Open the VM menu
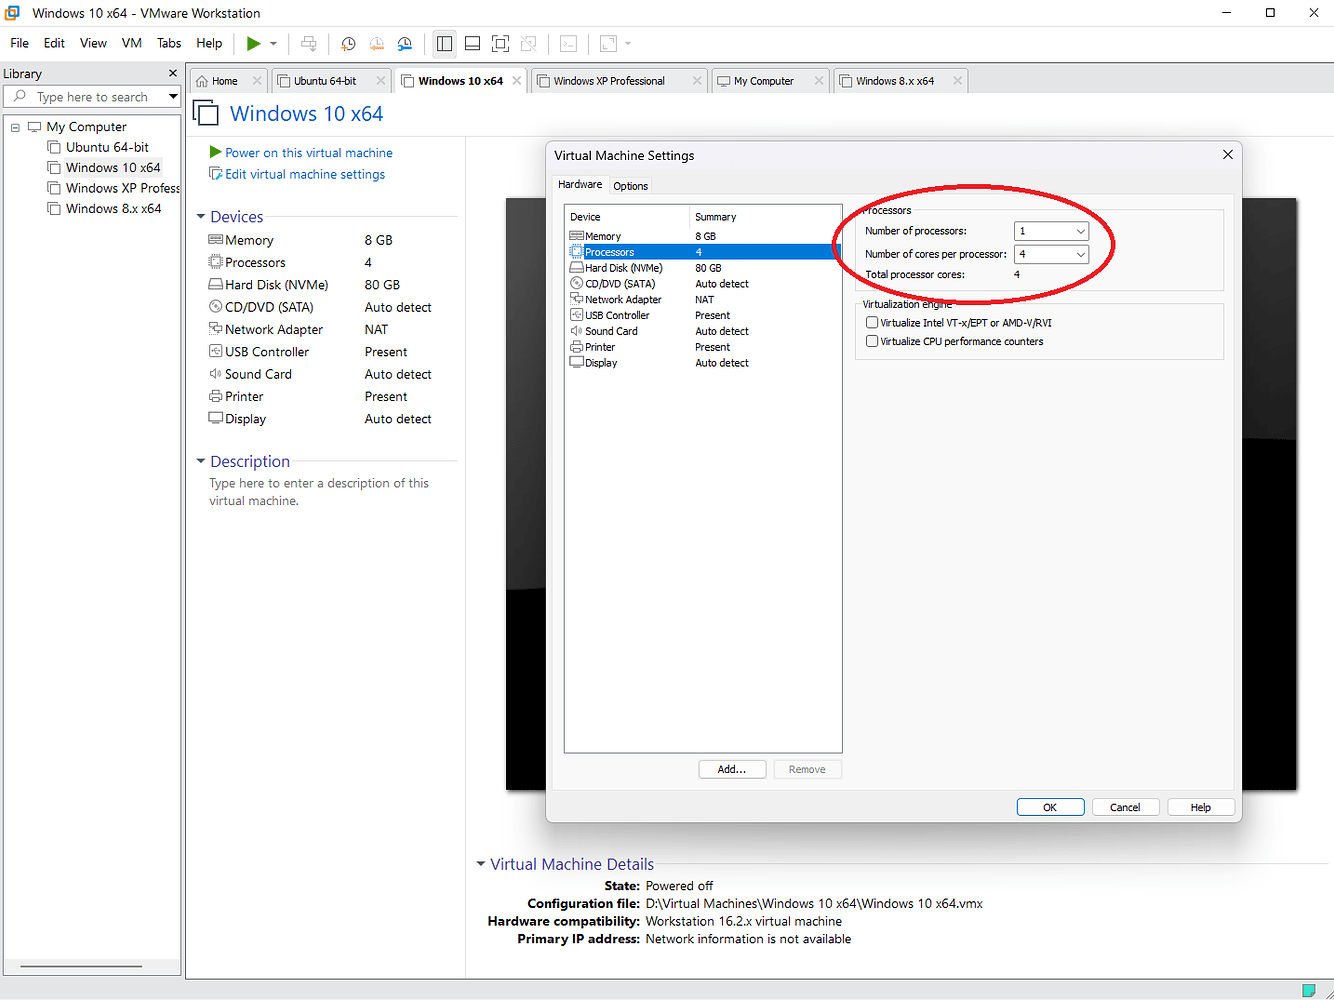Screen dimensions: 1334x1000 (x=132, y=43)
